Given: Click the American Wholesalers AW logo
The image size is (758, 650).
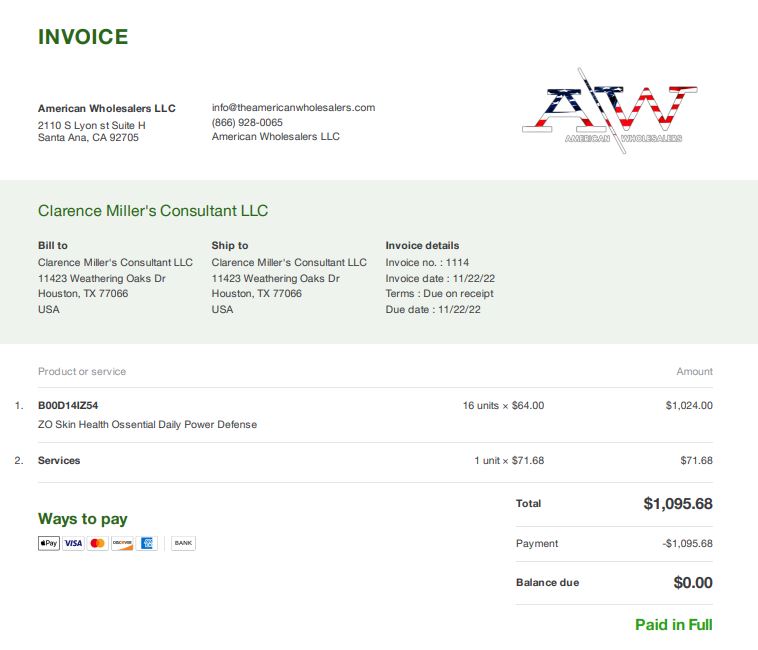Looking at the screenshot, I should click(609, 111).
